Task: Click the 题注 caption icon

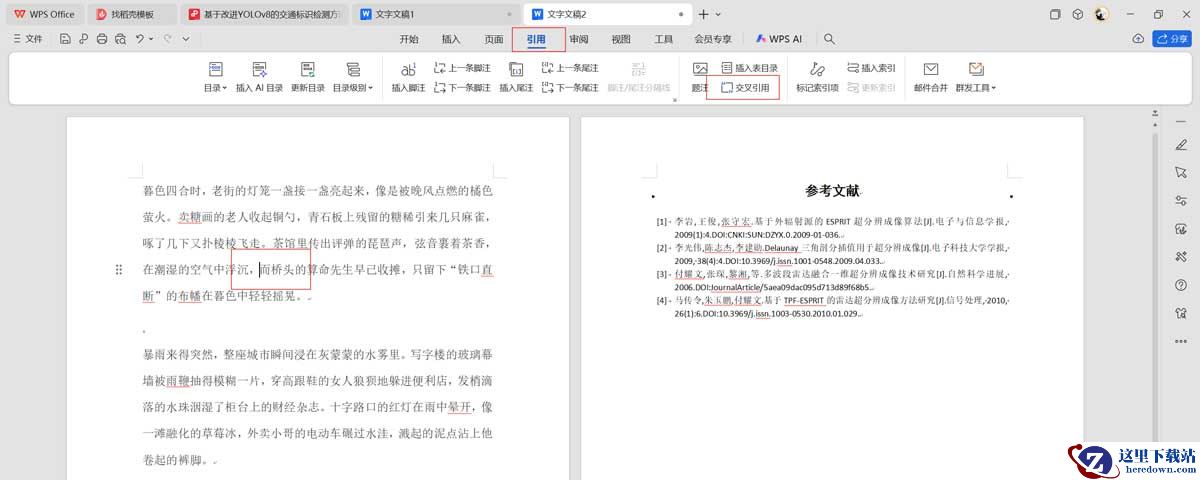Action: (x=700, y=69)
